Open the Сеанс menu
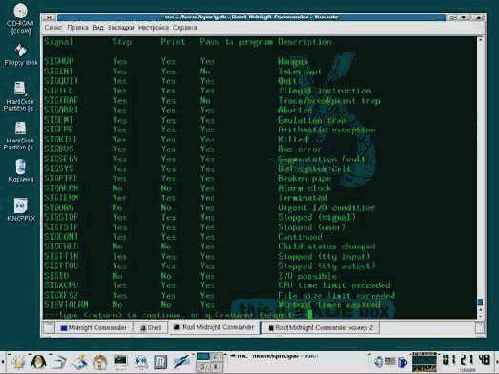 [53, 28]
